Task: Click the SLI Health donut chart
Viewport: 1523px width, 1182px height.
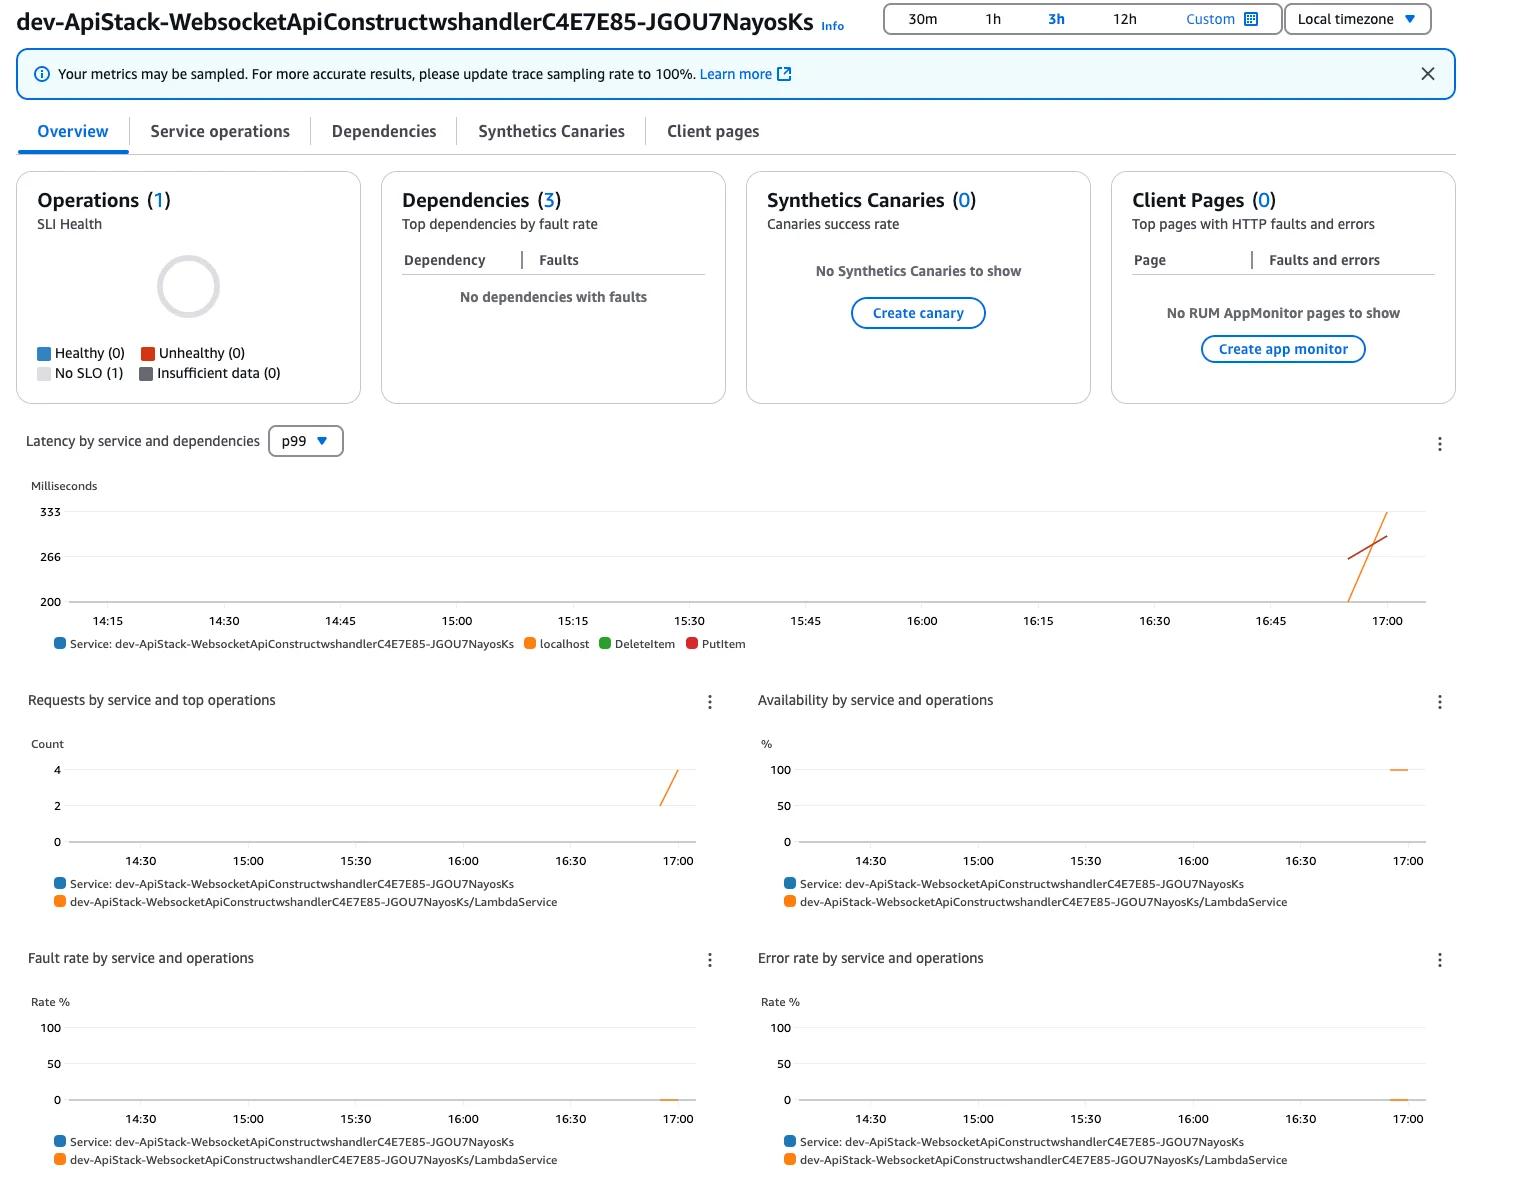Action: (188, 287)
